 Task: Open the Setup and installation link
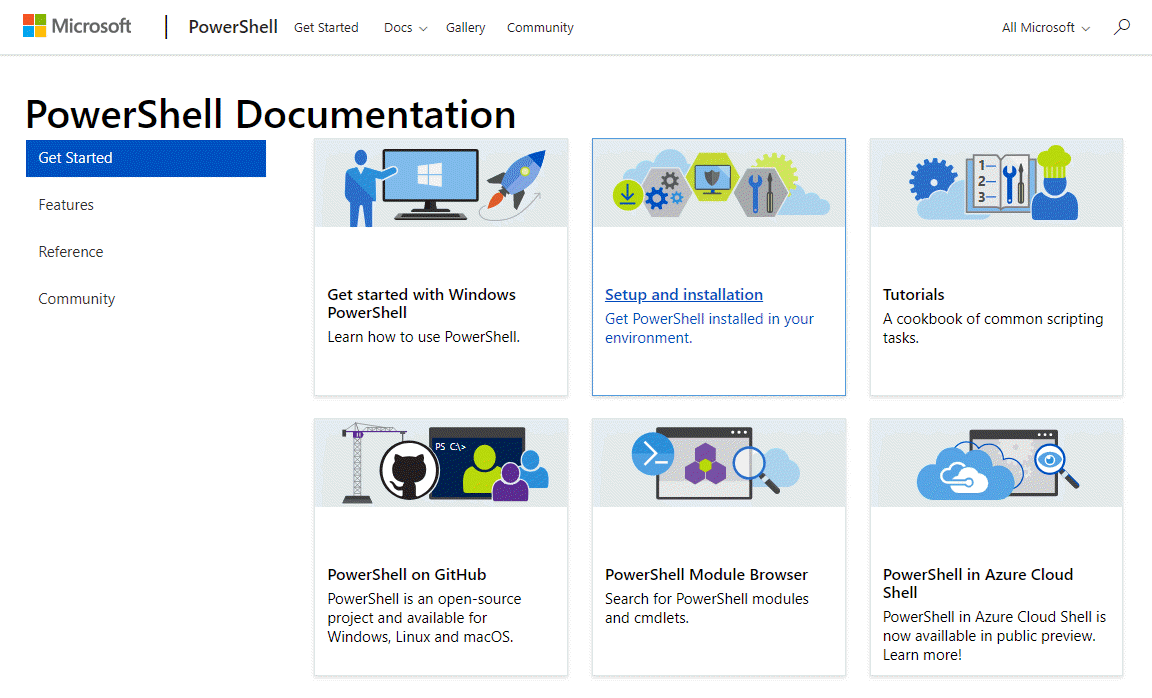[x=683, y=294]
